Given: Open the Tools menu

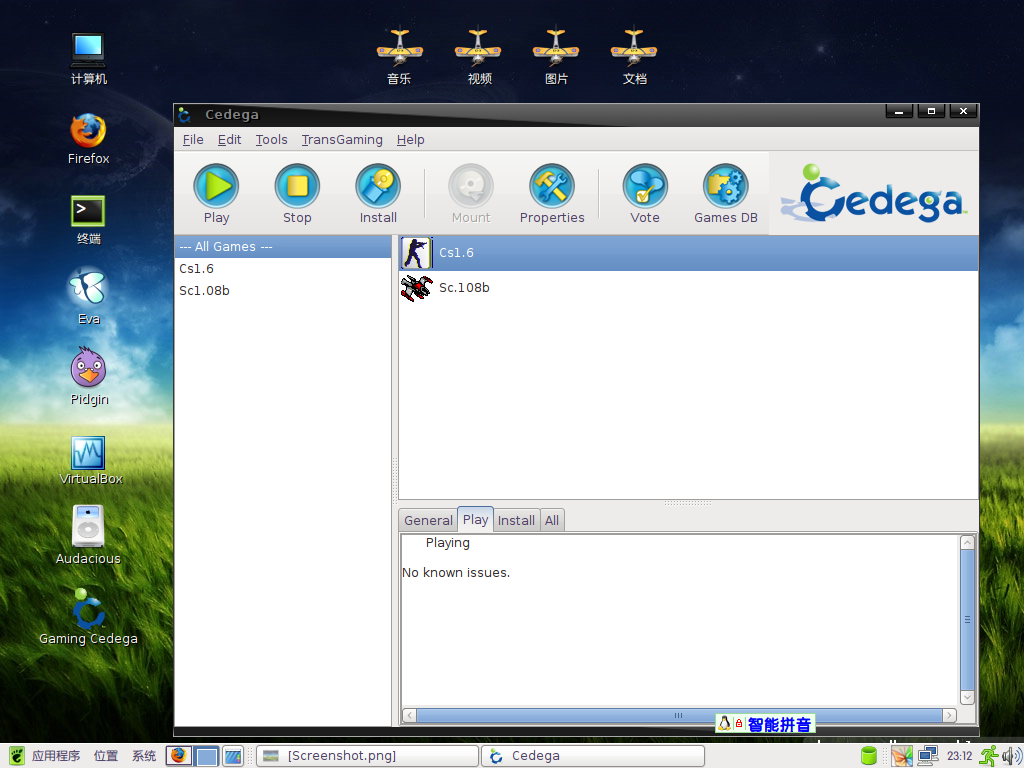Looking at the screenshot, I should pos(272,140).
